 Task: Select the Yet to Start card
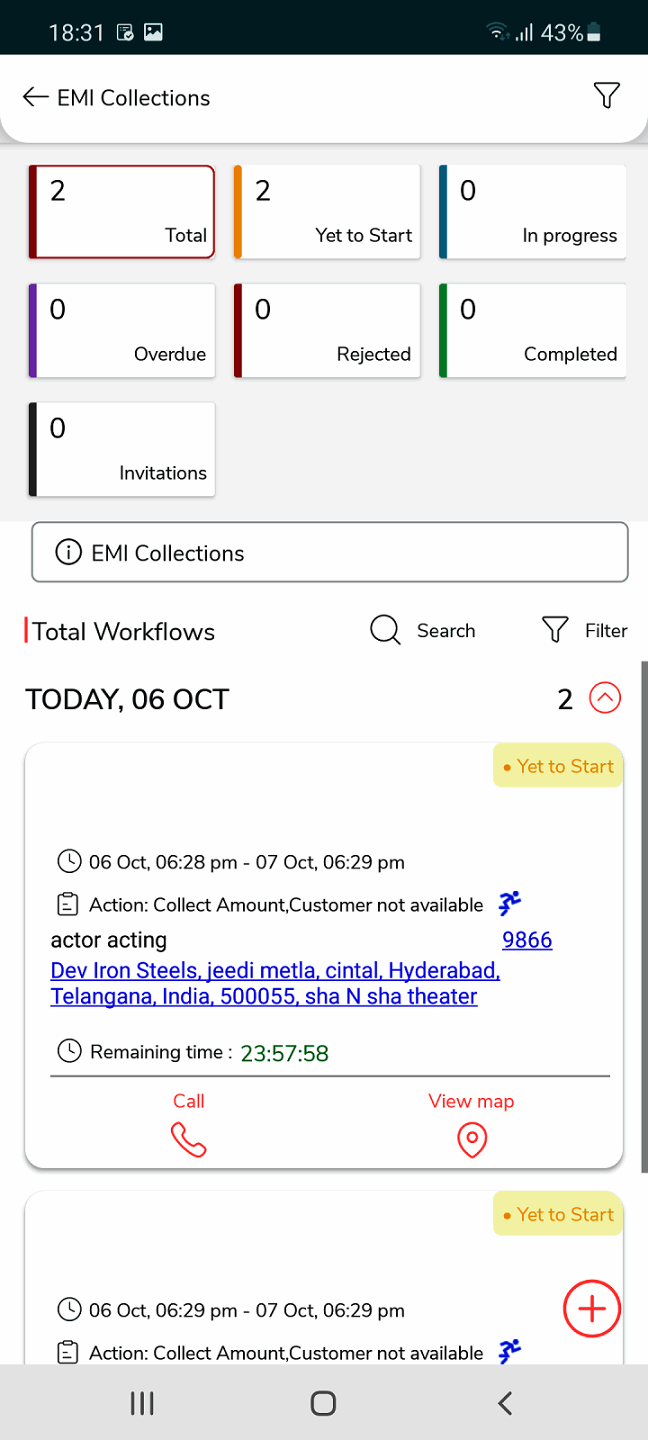327,212
